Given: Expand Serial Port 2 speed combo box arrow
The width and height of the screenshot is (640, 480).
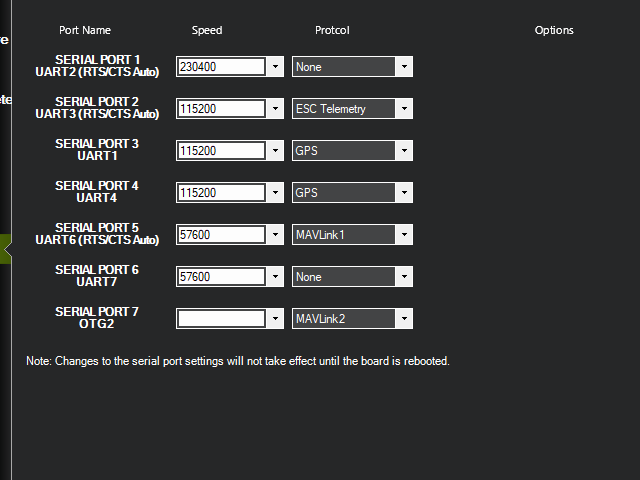Looking at the screenshot, I should pyautogui.click(x=276, y=109).
